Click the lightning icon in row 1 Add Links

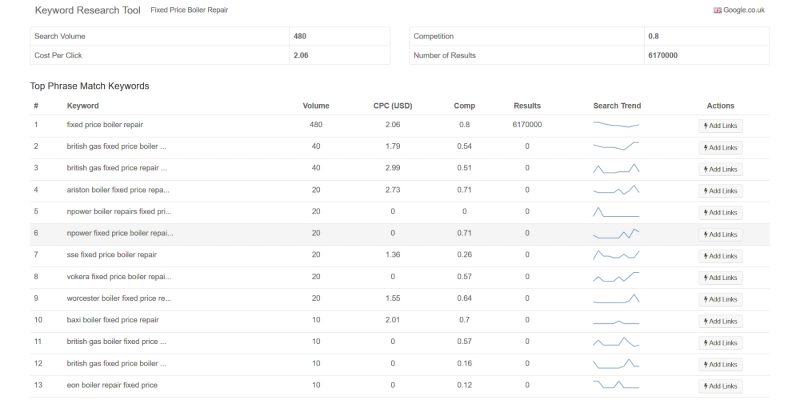coord(706,126)
